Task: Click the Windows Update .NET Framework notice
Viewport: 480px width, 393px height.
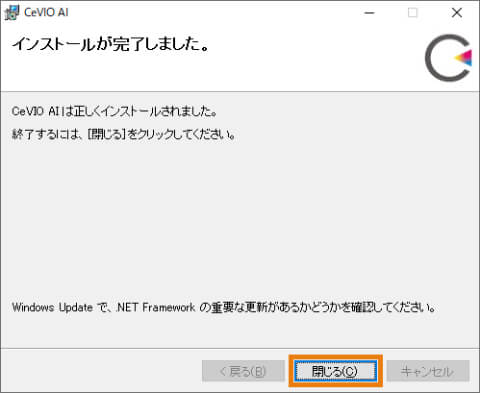Action: tap(224, 307)
